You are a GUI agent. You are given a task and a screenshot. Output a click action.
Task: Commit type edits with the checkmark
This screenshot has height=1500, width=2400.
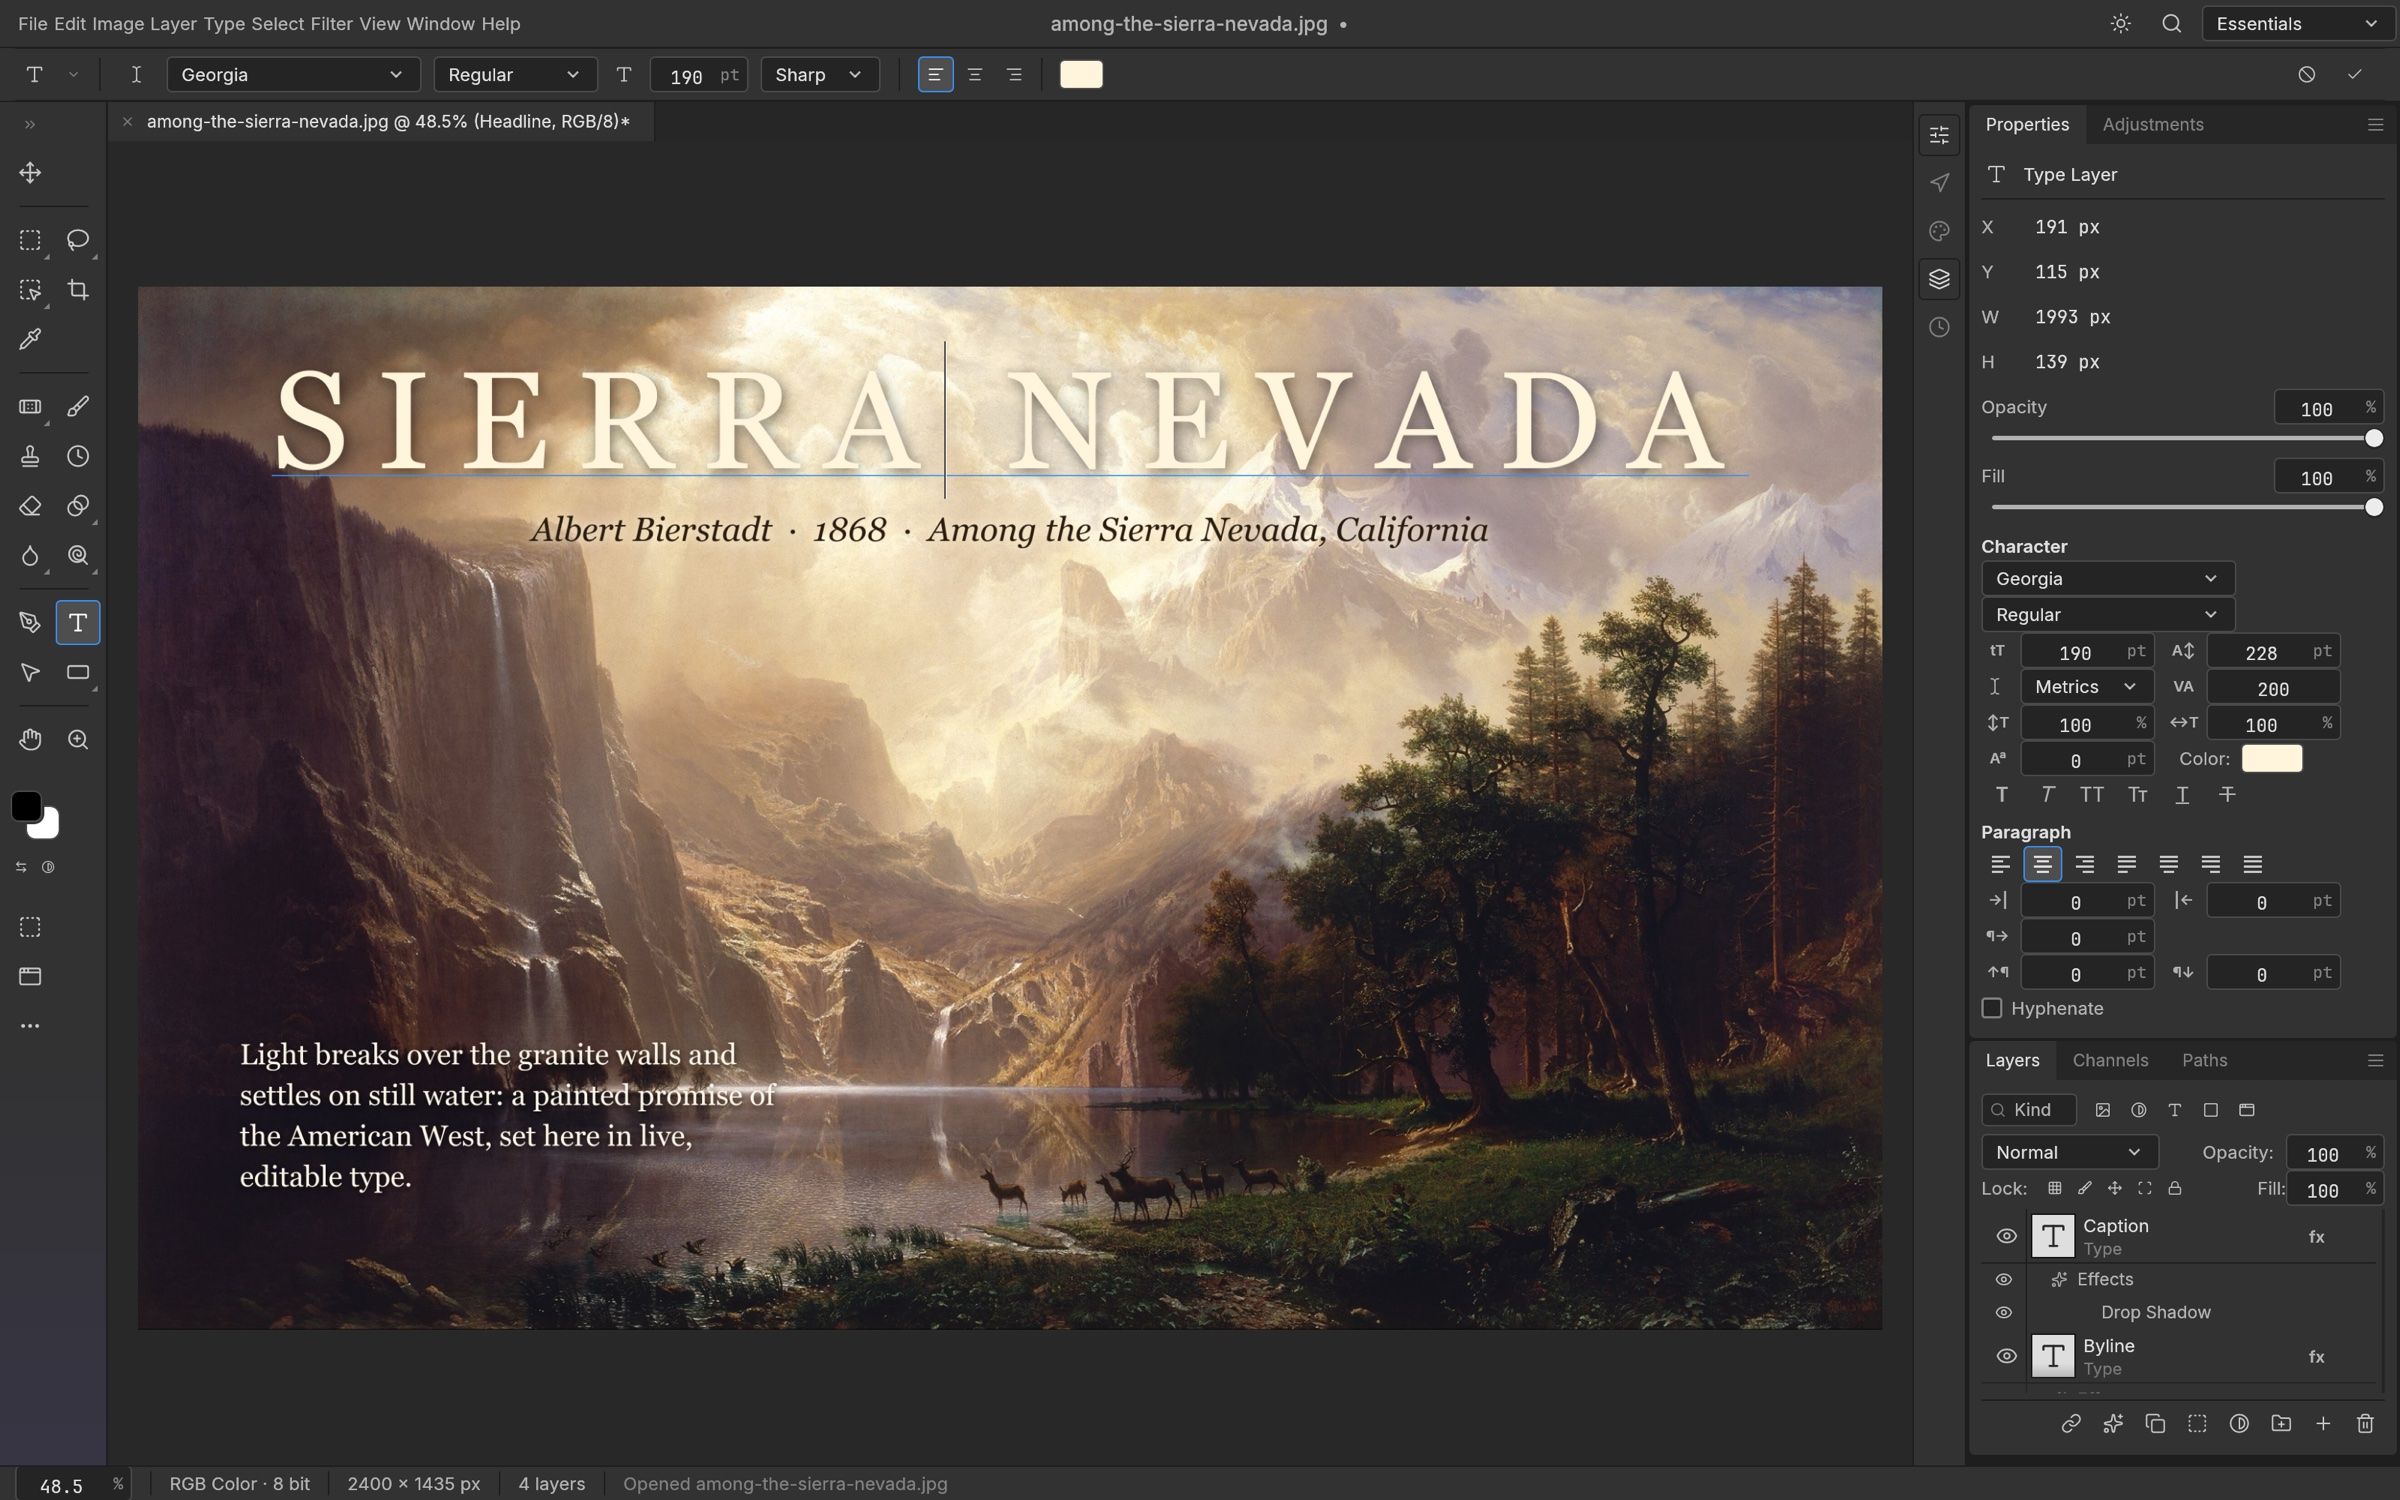2354,75
